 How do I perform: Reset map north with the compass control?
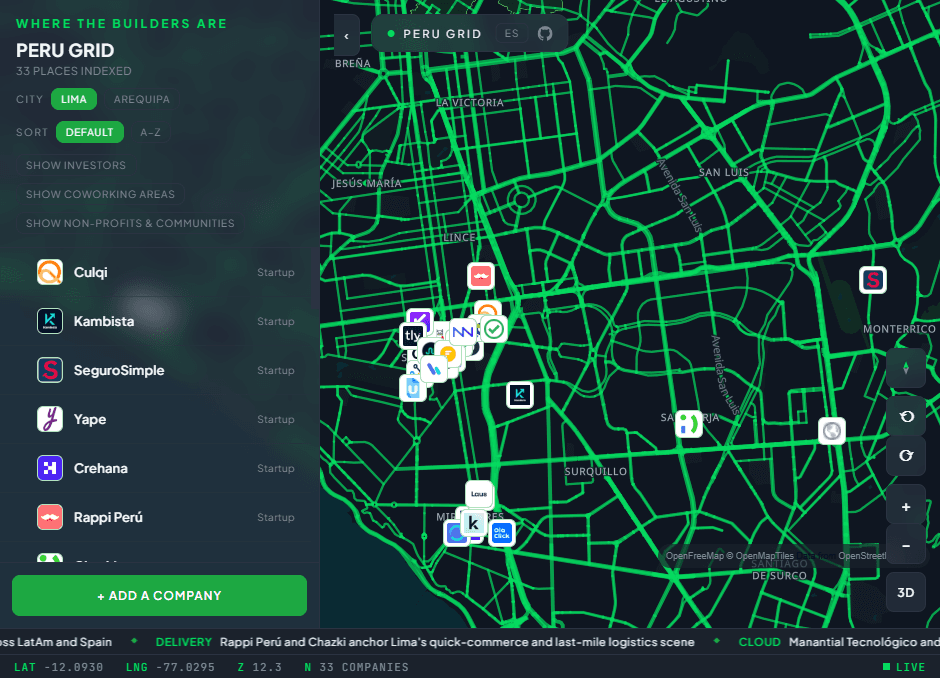pyautogui.click(x=906, y=368)
